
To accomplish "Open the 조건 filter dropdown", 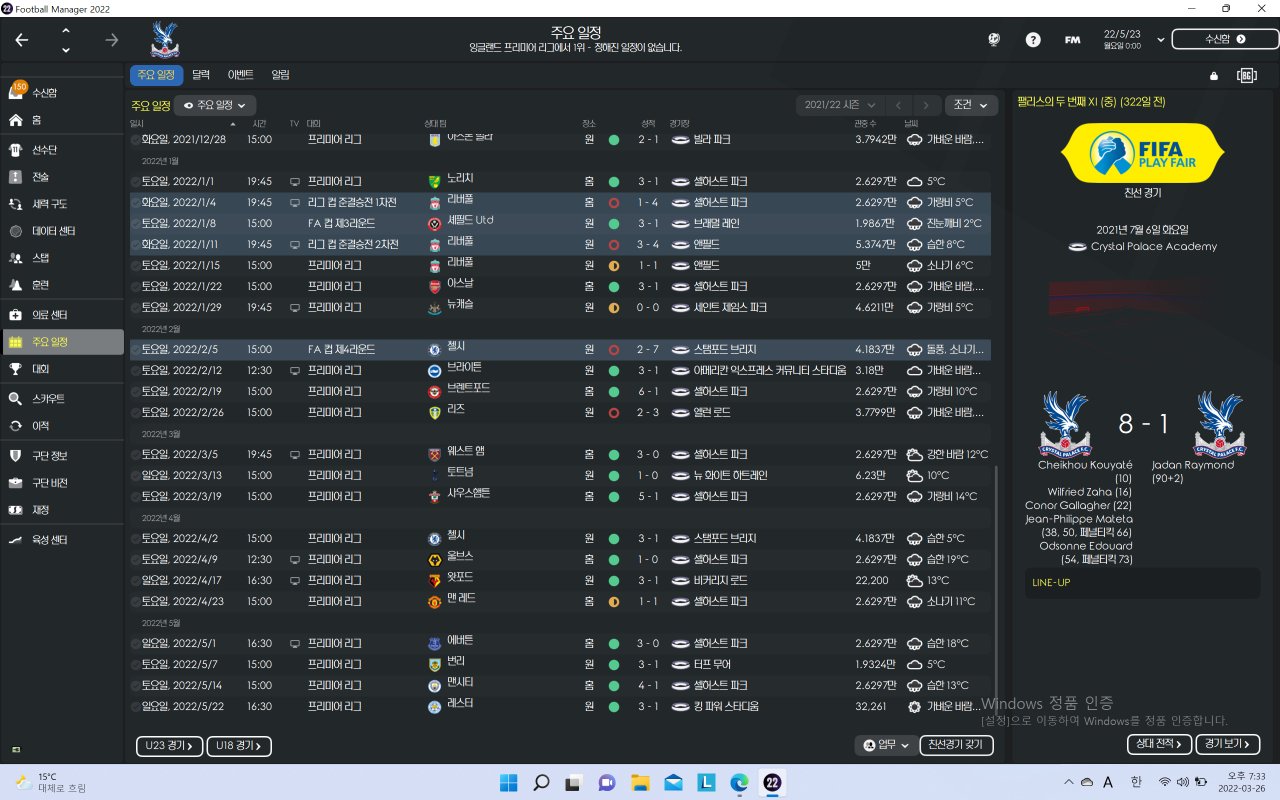I will 971,105.
